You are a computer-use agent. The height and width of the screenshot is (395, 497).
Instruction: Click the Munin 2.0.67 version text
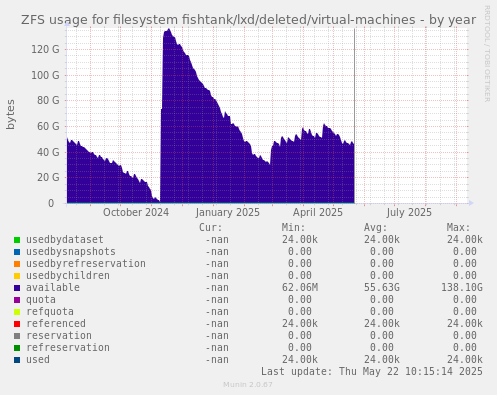(x=248, y=385)
